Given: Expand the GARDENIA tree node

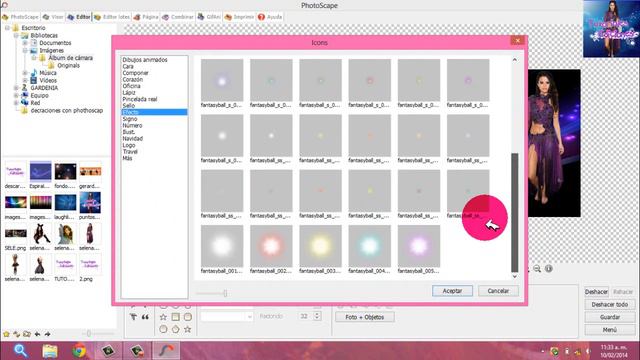Looking at the screenshot, I should (16, 88).
